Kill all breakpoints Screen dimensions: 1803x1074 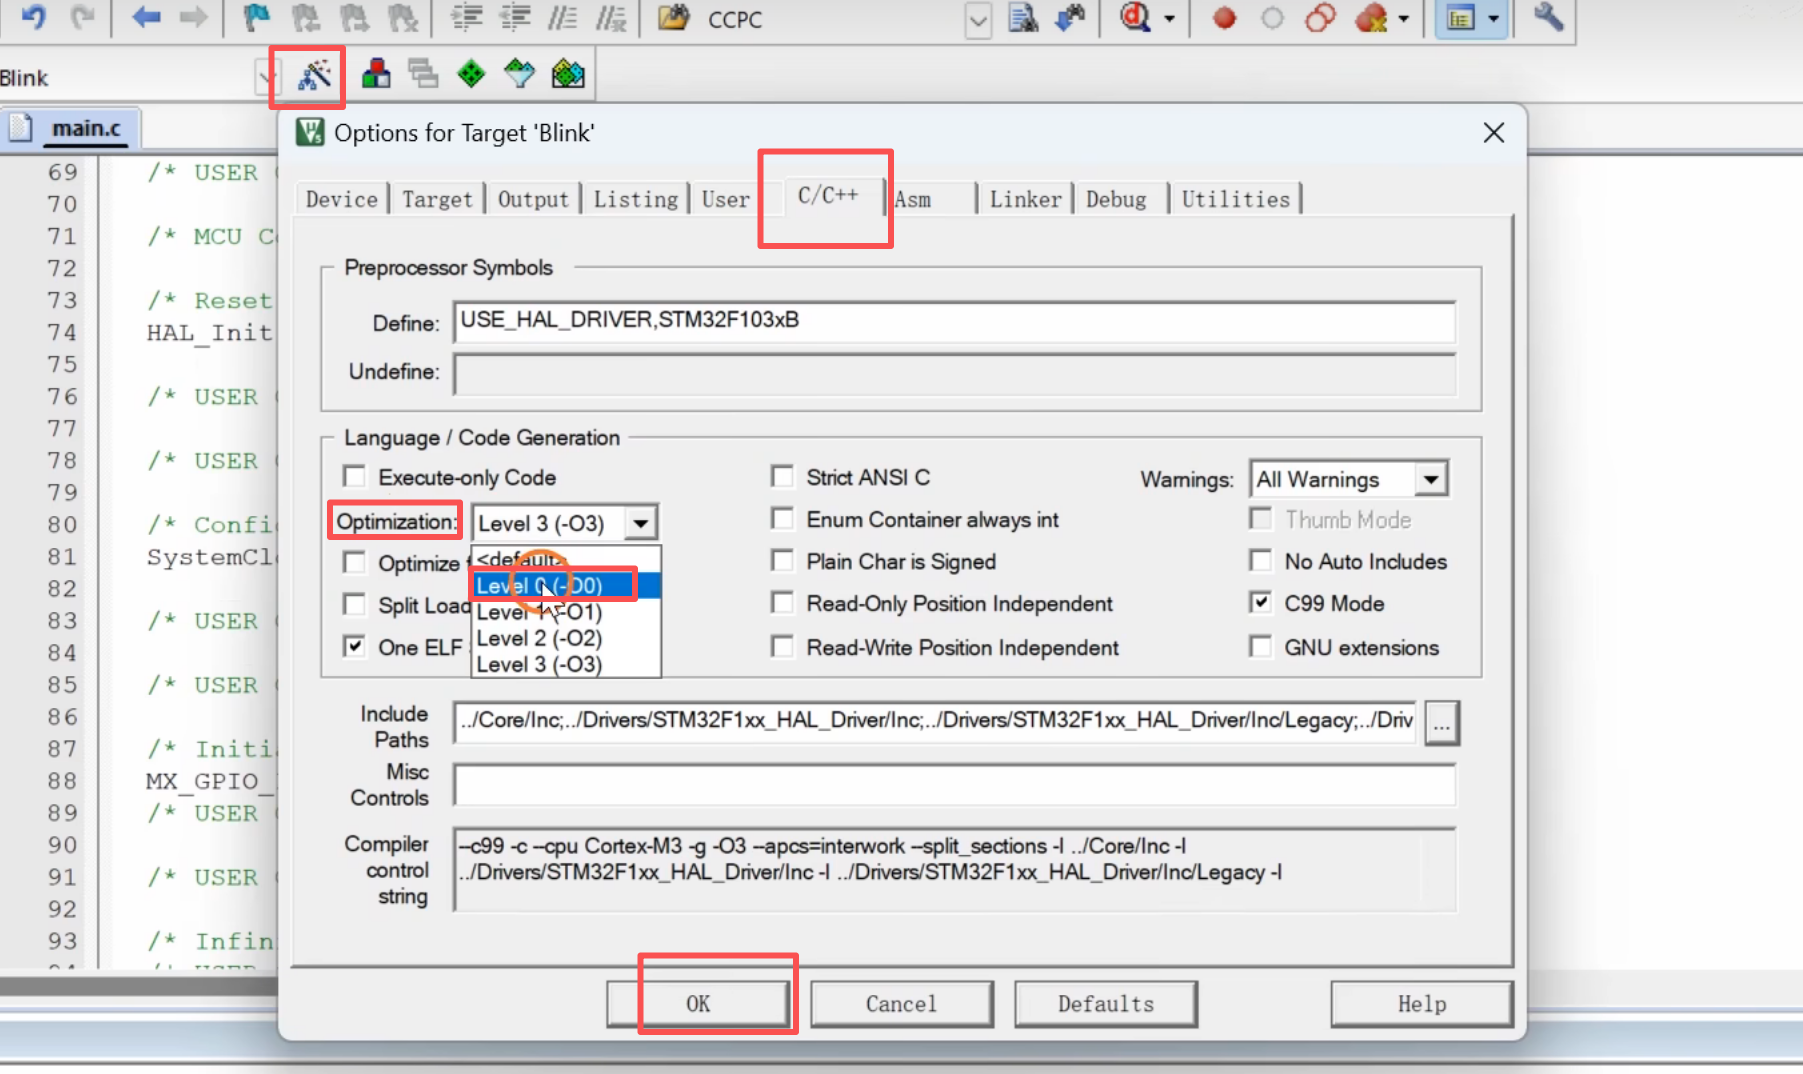(x=1371, y=18)
